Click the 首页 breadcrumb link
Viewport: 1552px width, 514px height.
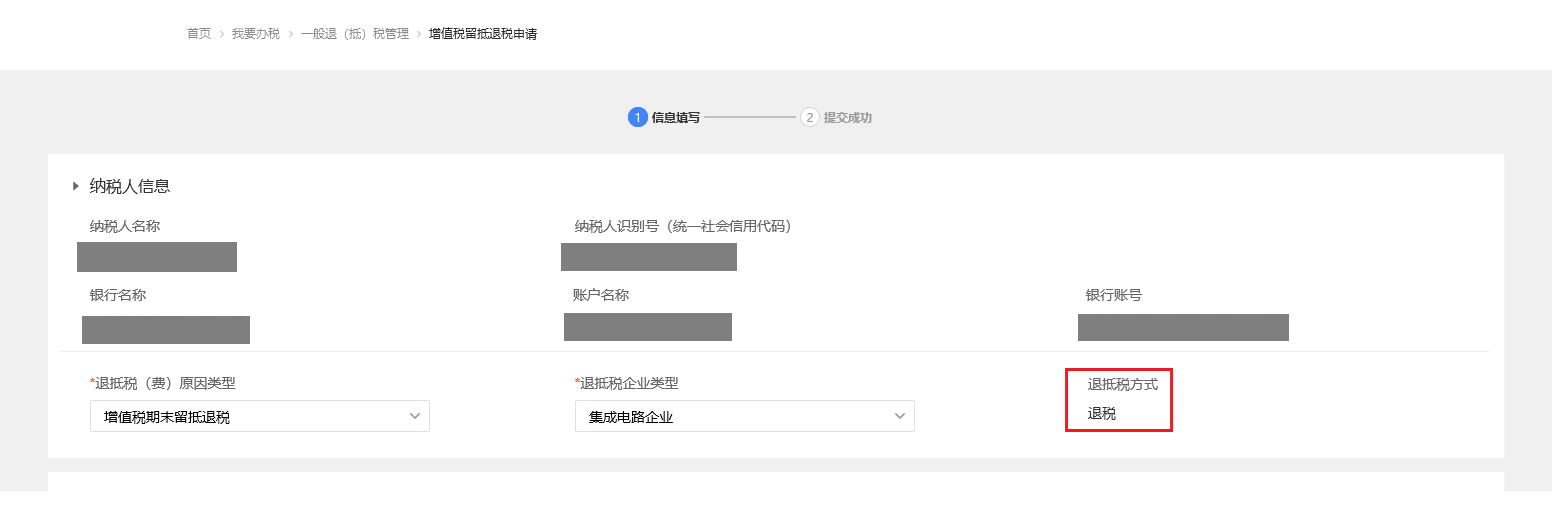pos(199,34)
